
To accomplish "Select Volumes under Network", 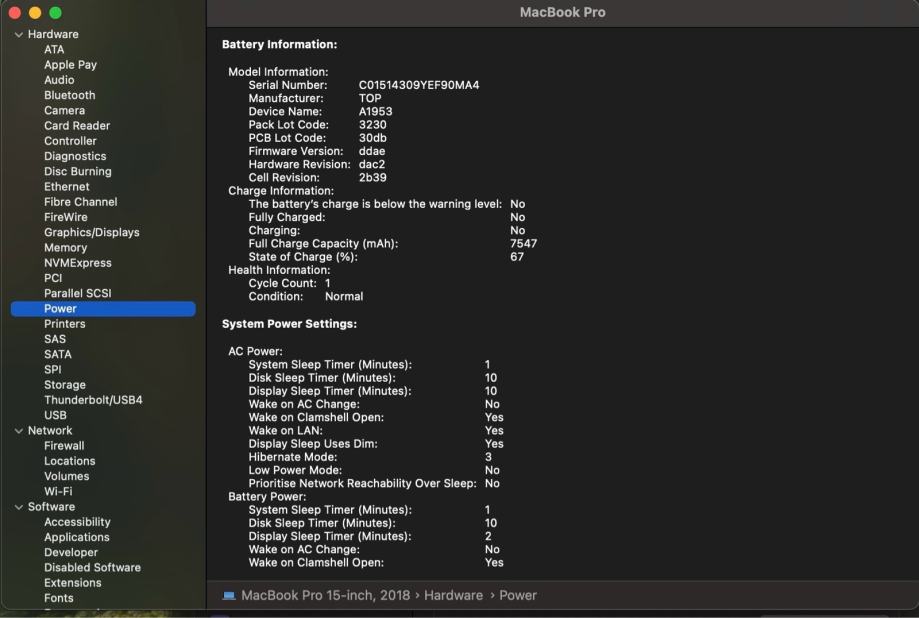I will [66, 477].
